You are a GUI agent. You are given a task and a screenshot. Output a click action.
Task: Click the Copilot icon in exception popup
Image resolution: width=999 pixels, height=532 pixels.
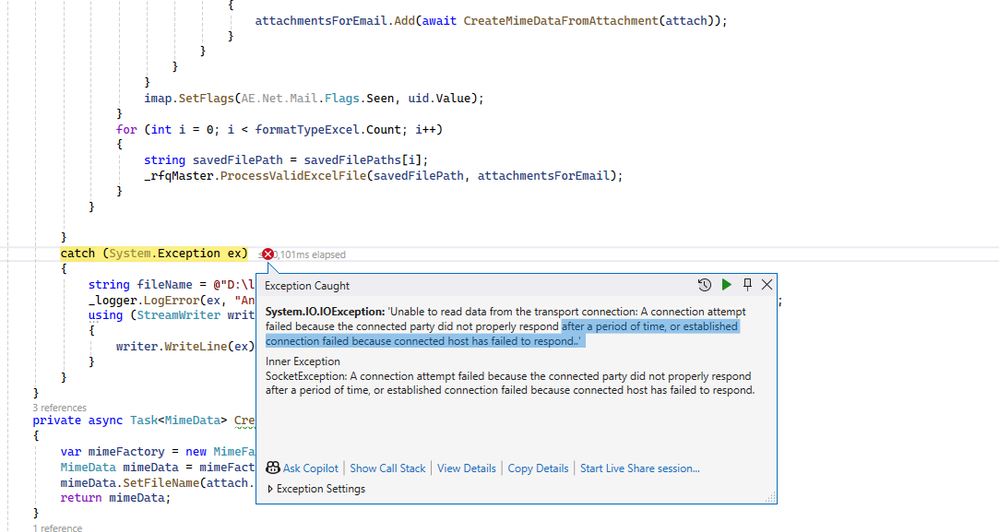click(x=273, y=468)
